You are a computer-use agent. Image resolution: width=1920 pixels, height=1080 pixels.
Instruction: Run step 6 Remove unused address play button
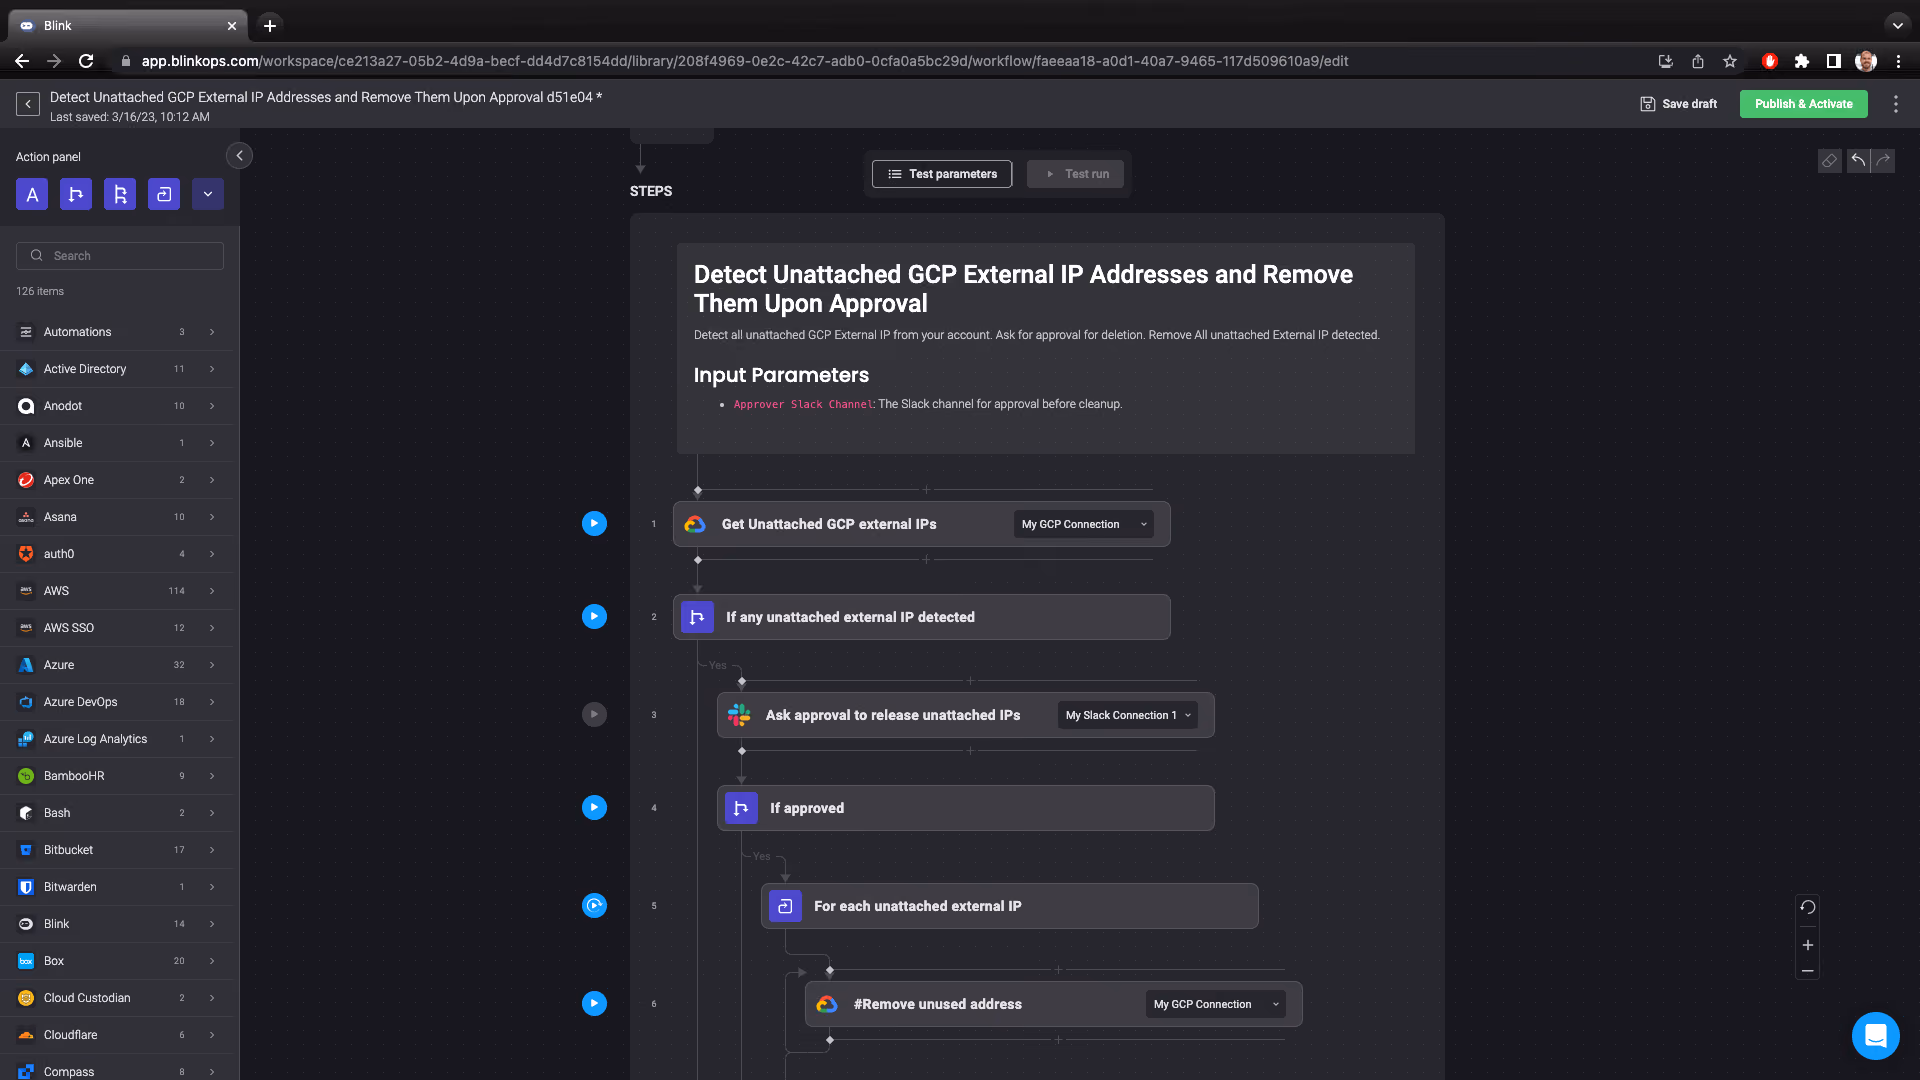(x=594, y=1004)
